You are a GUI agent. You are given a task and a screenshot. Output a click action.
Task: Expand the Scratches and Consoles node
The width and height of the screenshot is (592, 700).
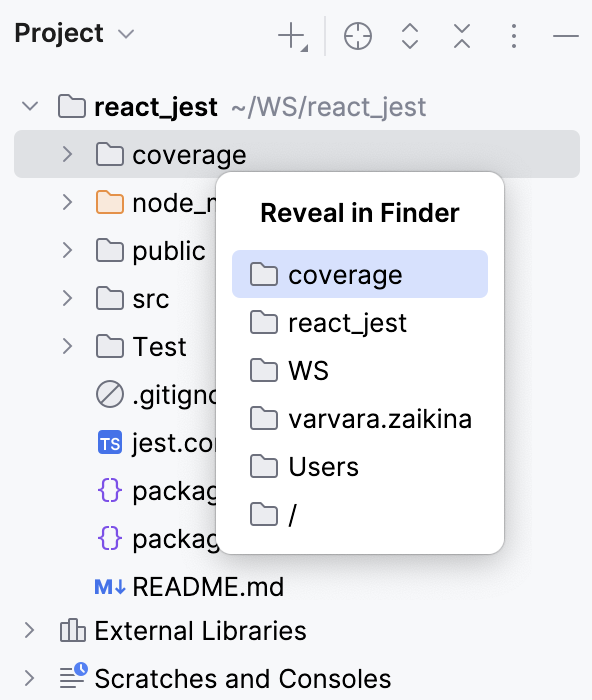pos(29,678)
